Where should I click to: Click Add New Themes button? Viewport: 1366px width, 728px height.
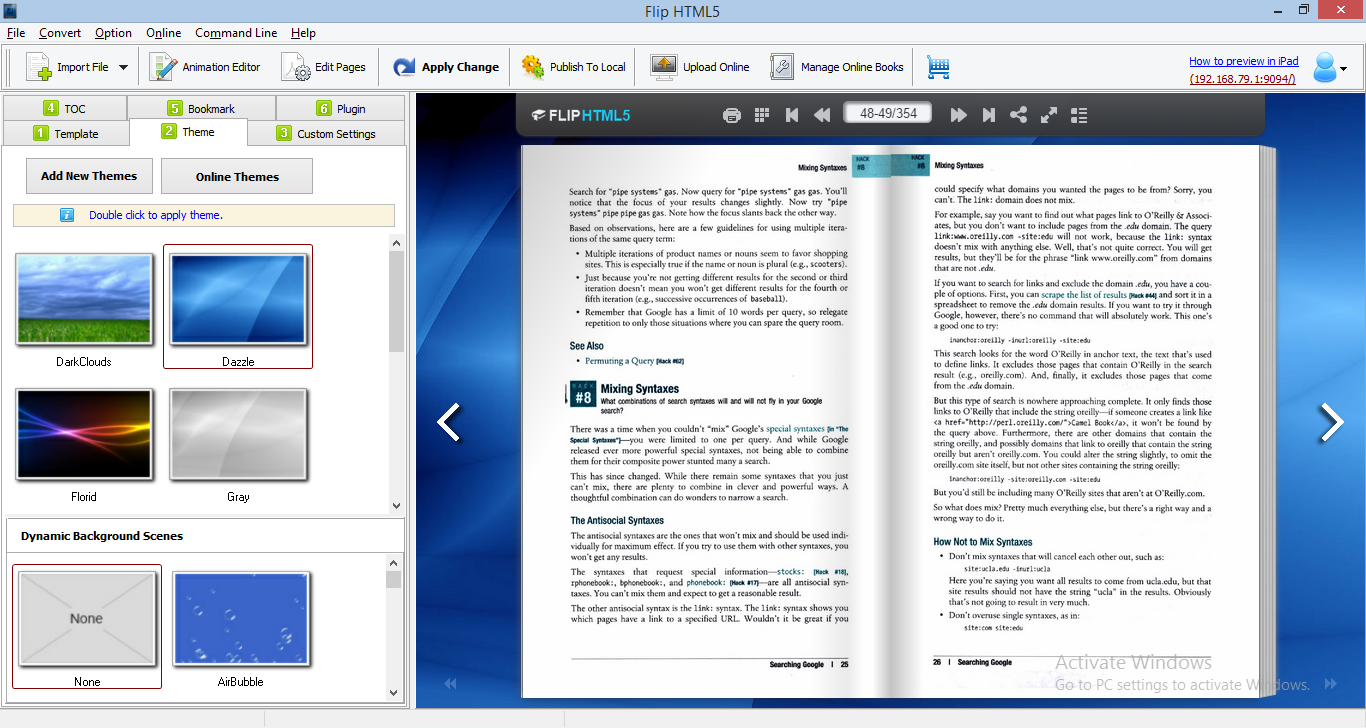point(89,176)
